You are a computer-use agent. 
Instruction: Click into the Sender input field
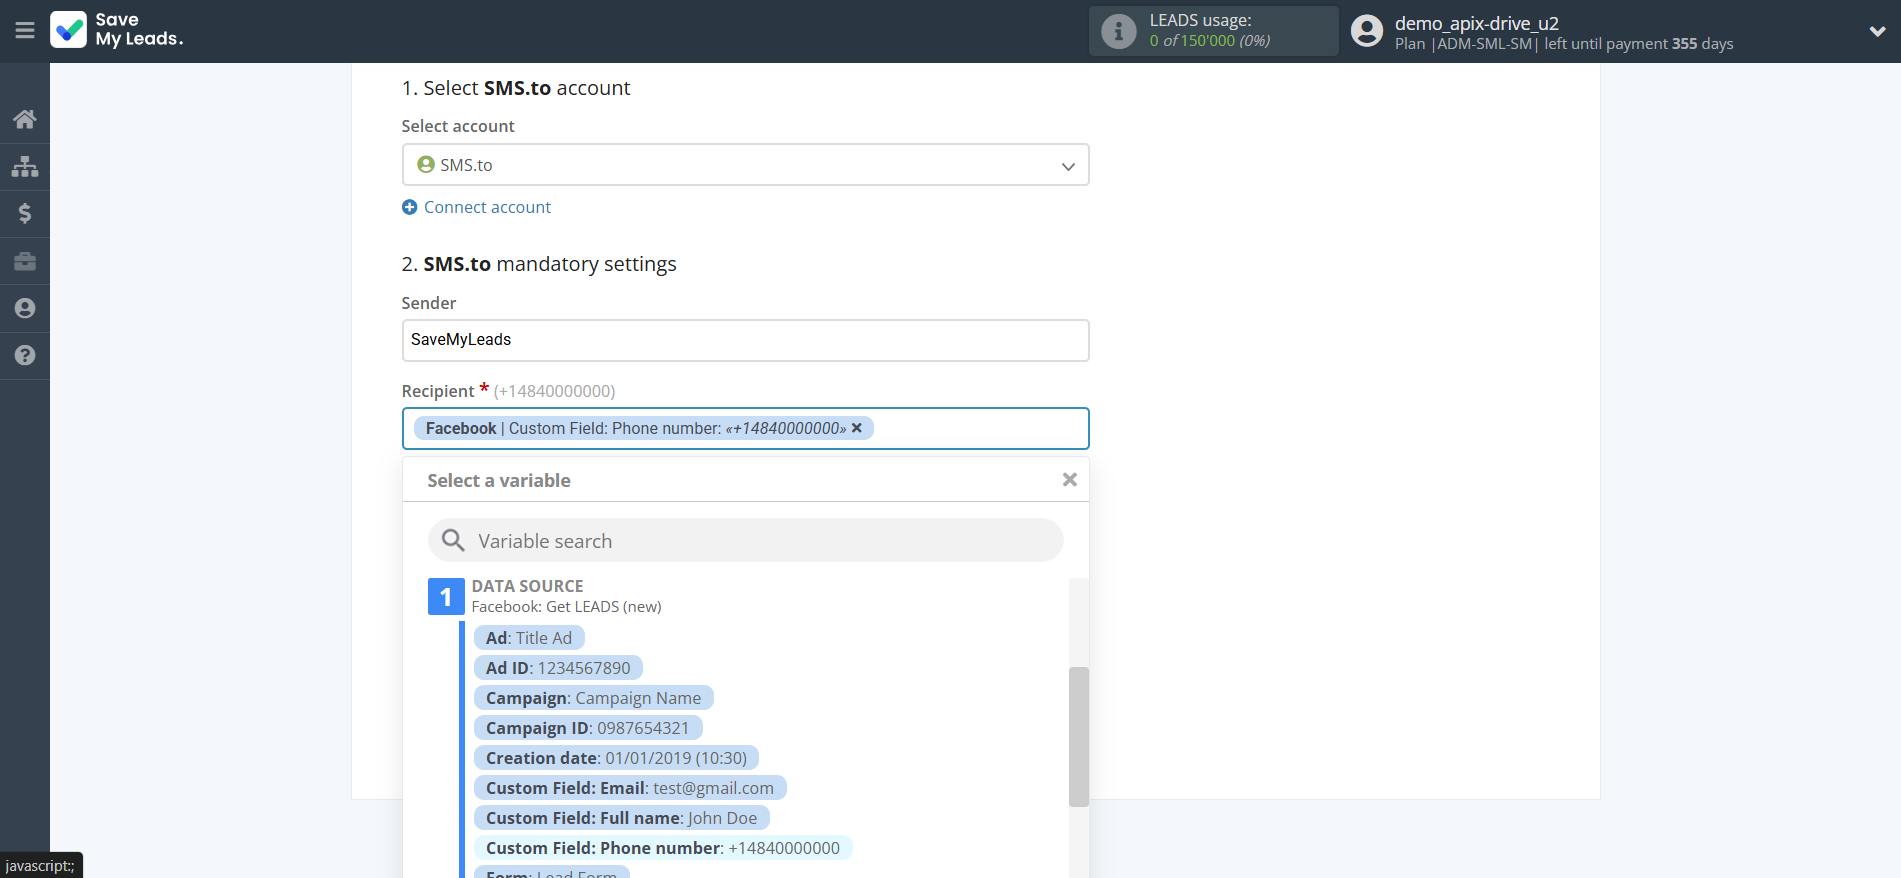(x=745, y=340)
